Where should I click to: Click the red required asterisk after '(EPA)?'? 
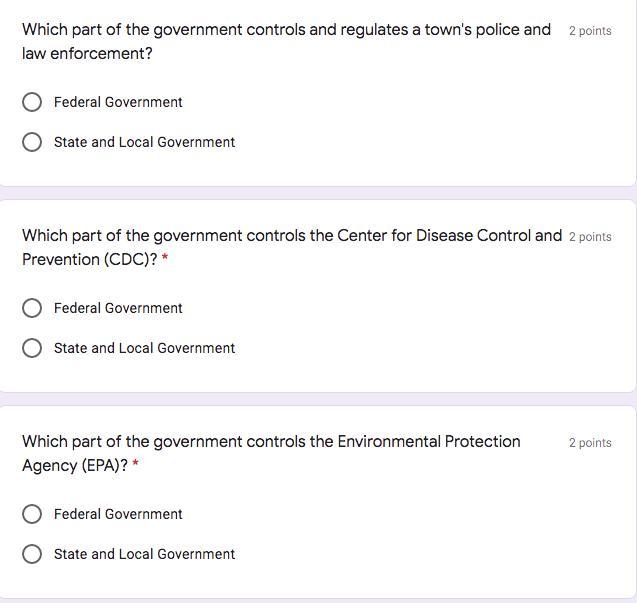[x=136, y=464]
